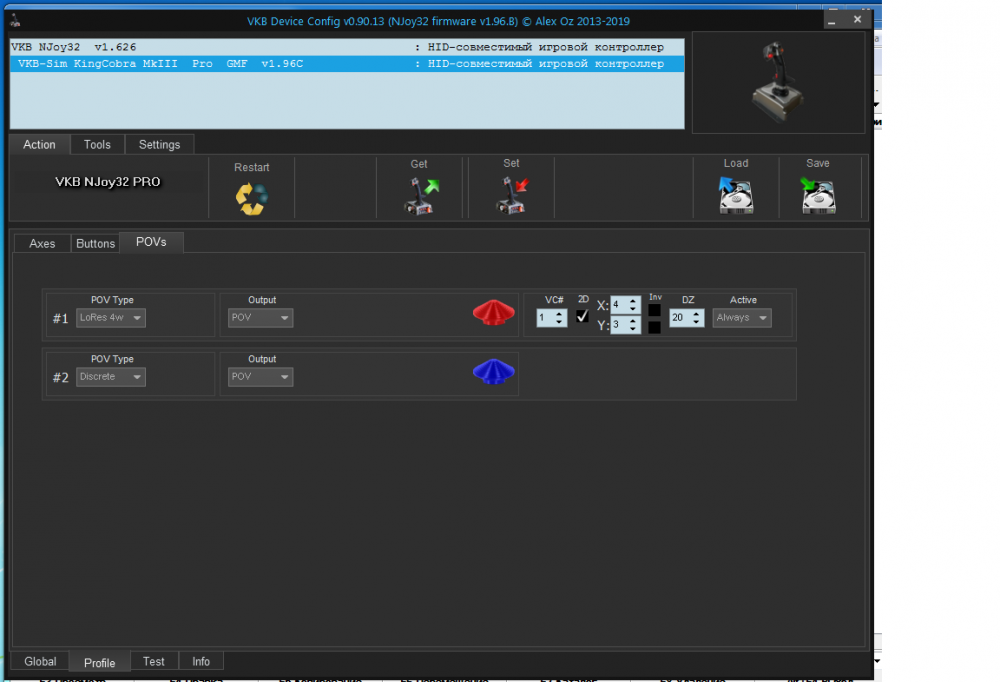
Task: Open POV Type dropdown for #2
Action: pos(111,377)
